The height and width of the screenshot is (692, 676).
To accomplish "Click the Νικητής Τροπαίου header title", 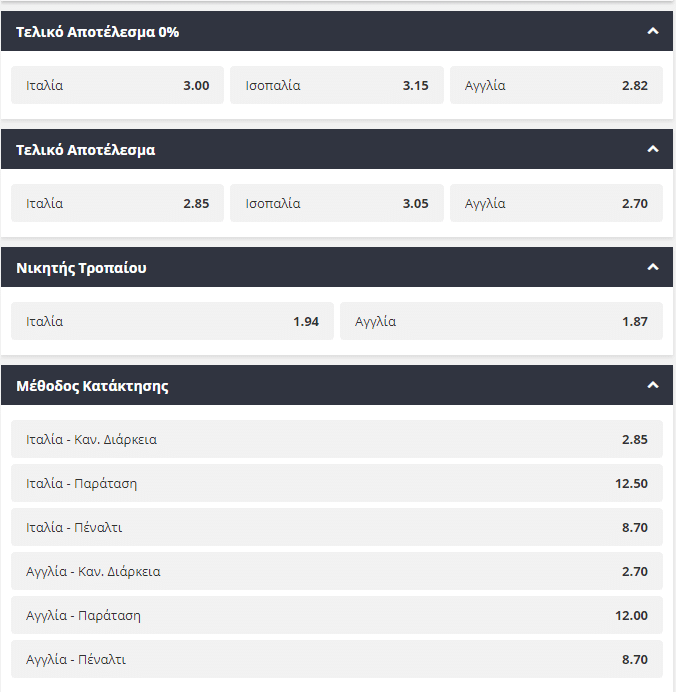I will coord(82,268).
